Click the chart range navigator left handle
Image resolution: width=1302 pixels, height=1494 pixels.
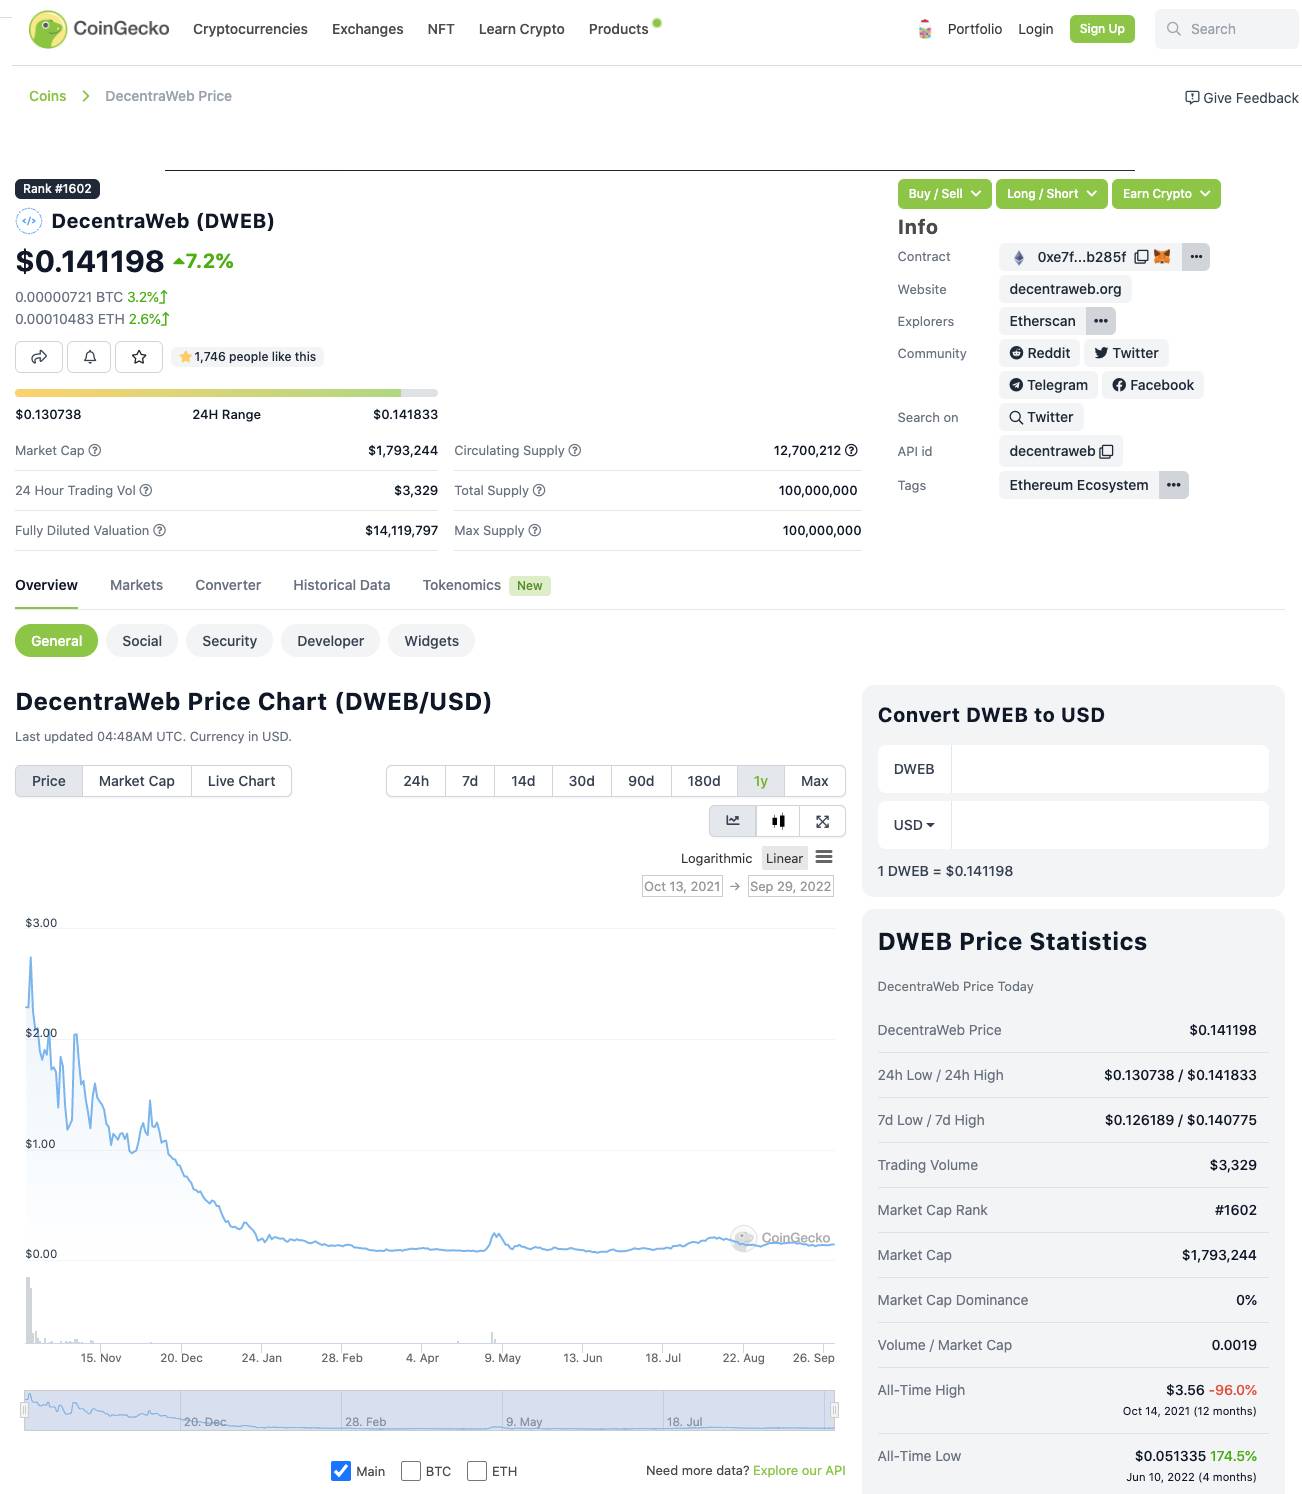coord(25,1410)
